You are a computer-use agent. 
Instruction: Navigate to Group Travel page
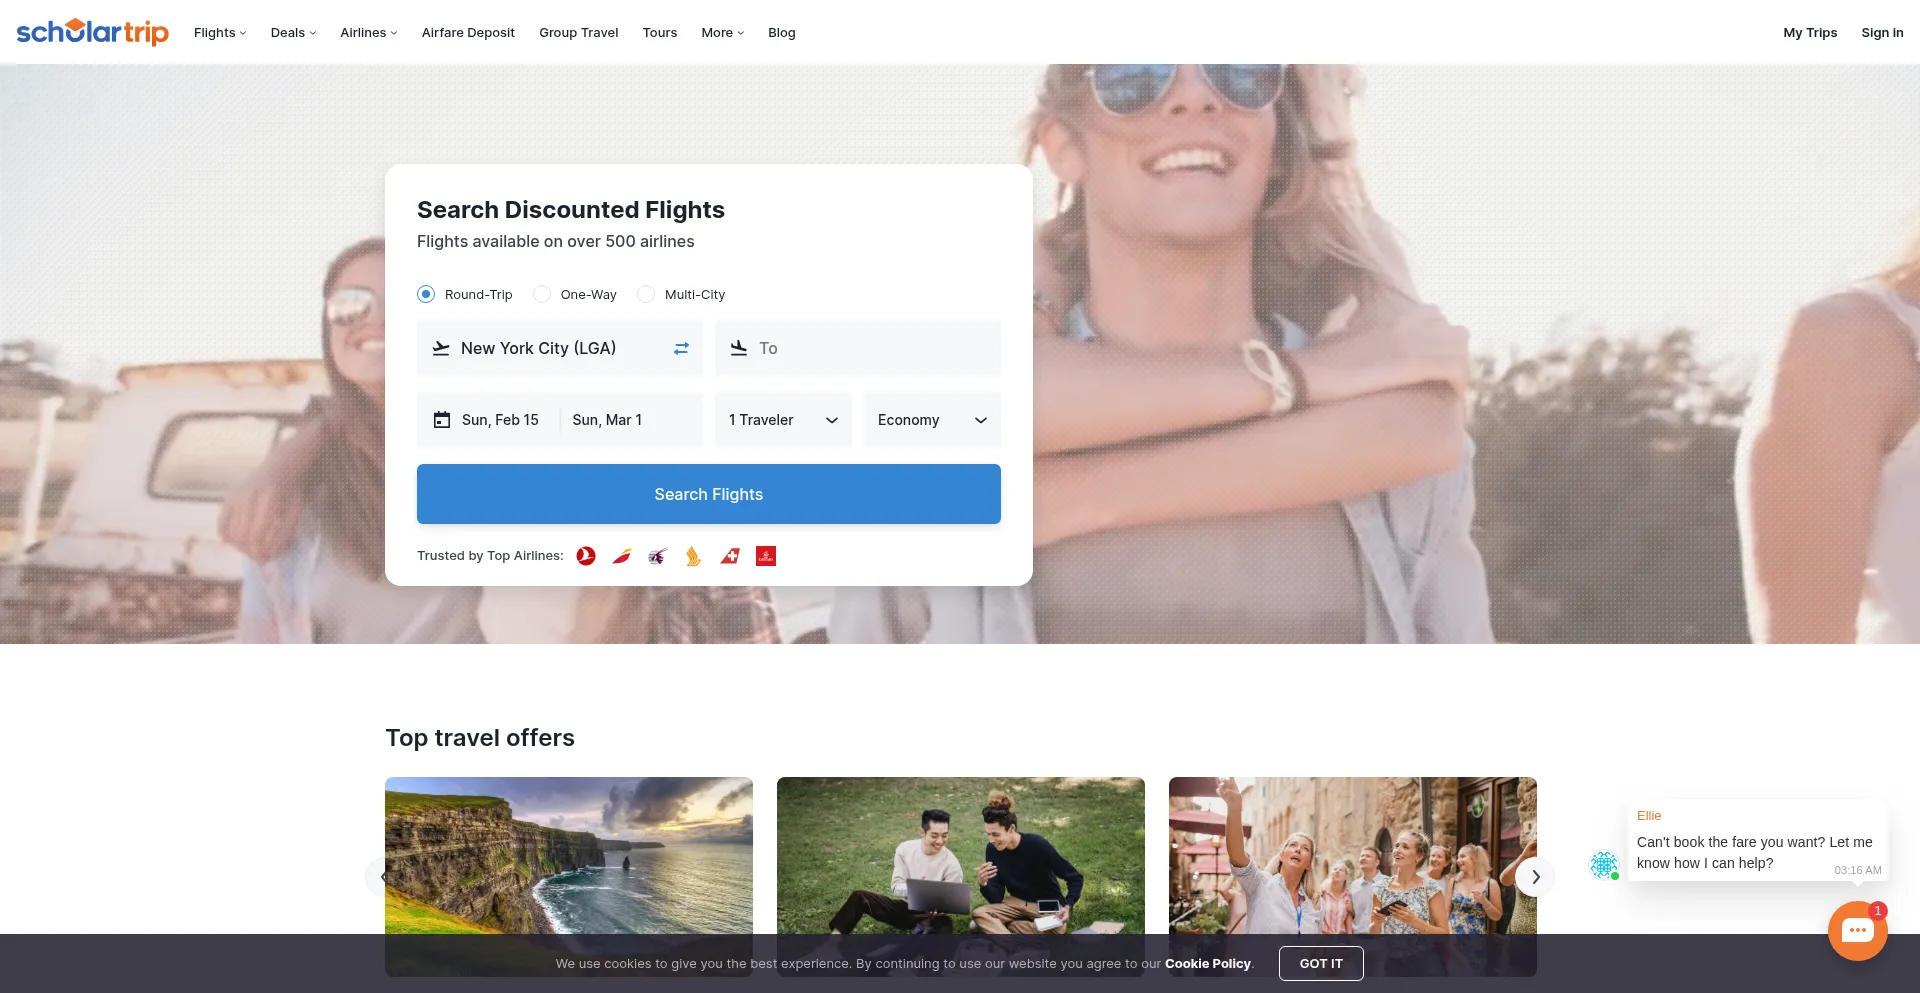578,32
